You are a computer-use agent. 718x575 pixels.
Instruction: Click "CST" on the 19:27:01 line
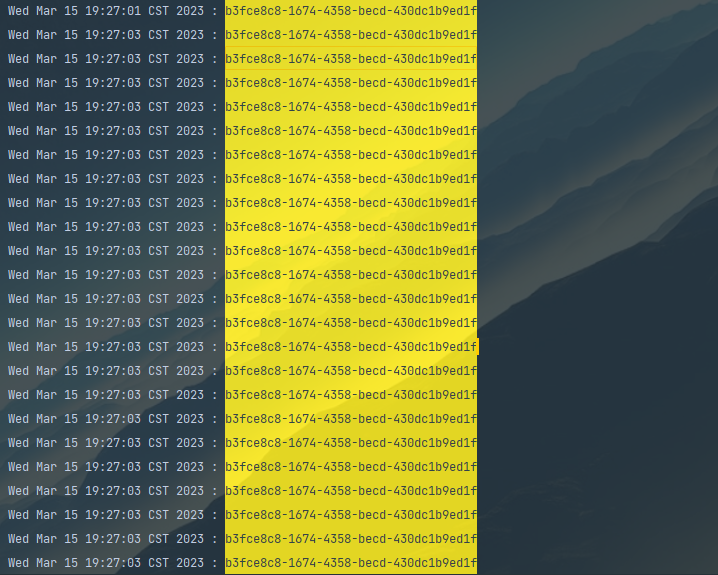tap(158, 11)
